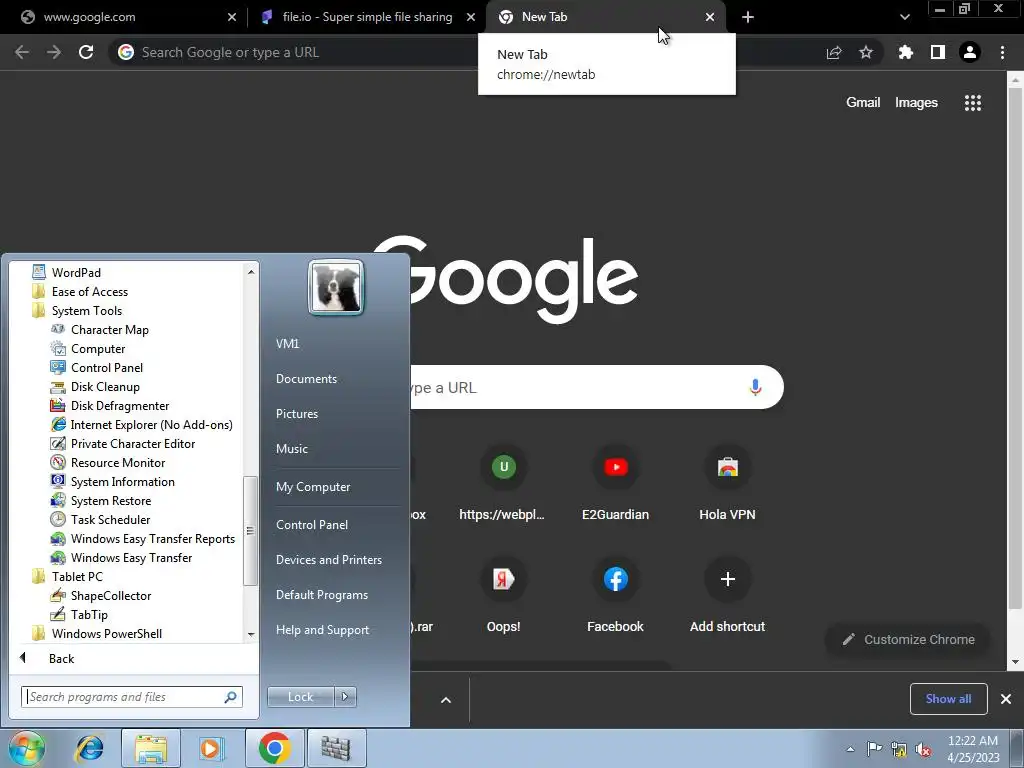
Task: Open the shutdown options arrow beside Lock
Action: pyautogui.click(x=345, y=697)
